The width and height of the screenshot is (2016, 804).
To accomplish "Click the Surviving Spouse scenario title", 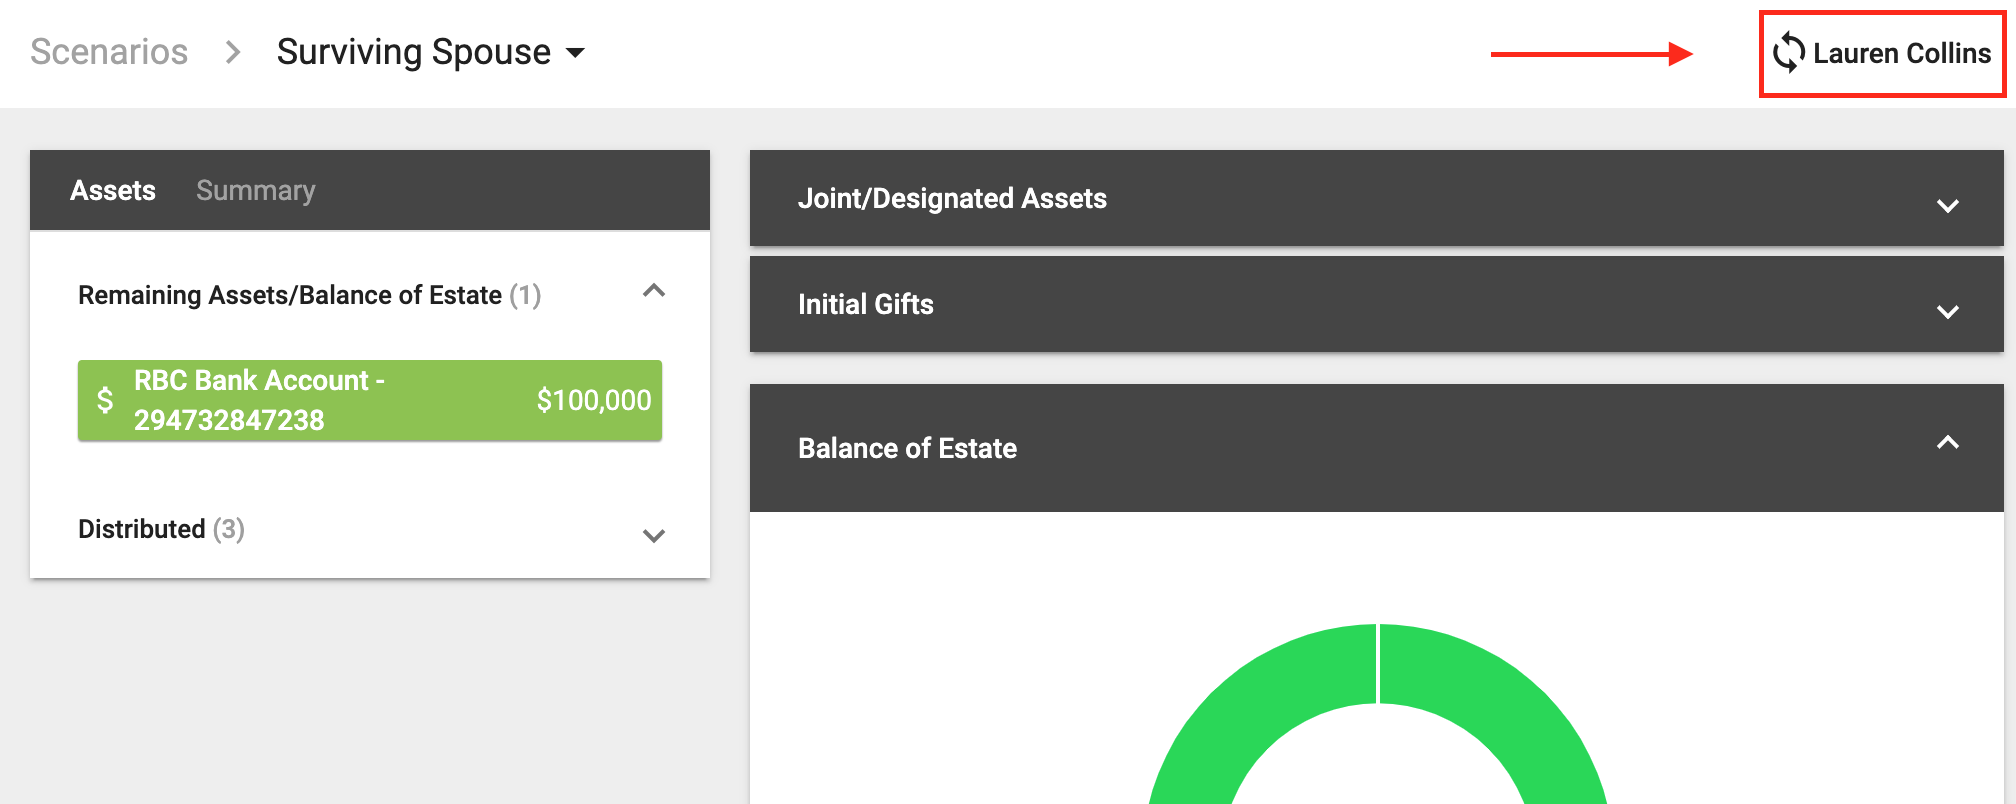I will pos(414,52).
